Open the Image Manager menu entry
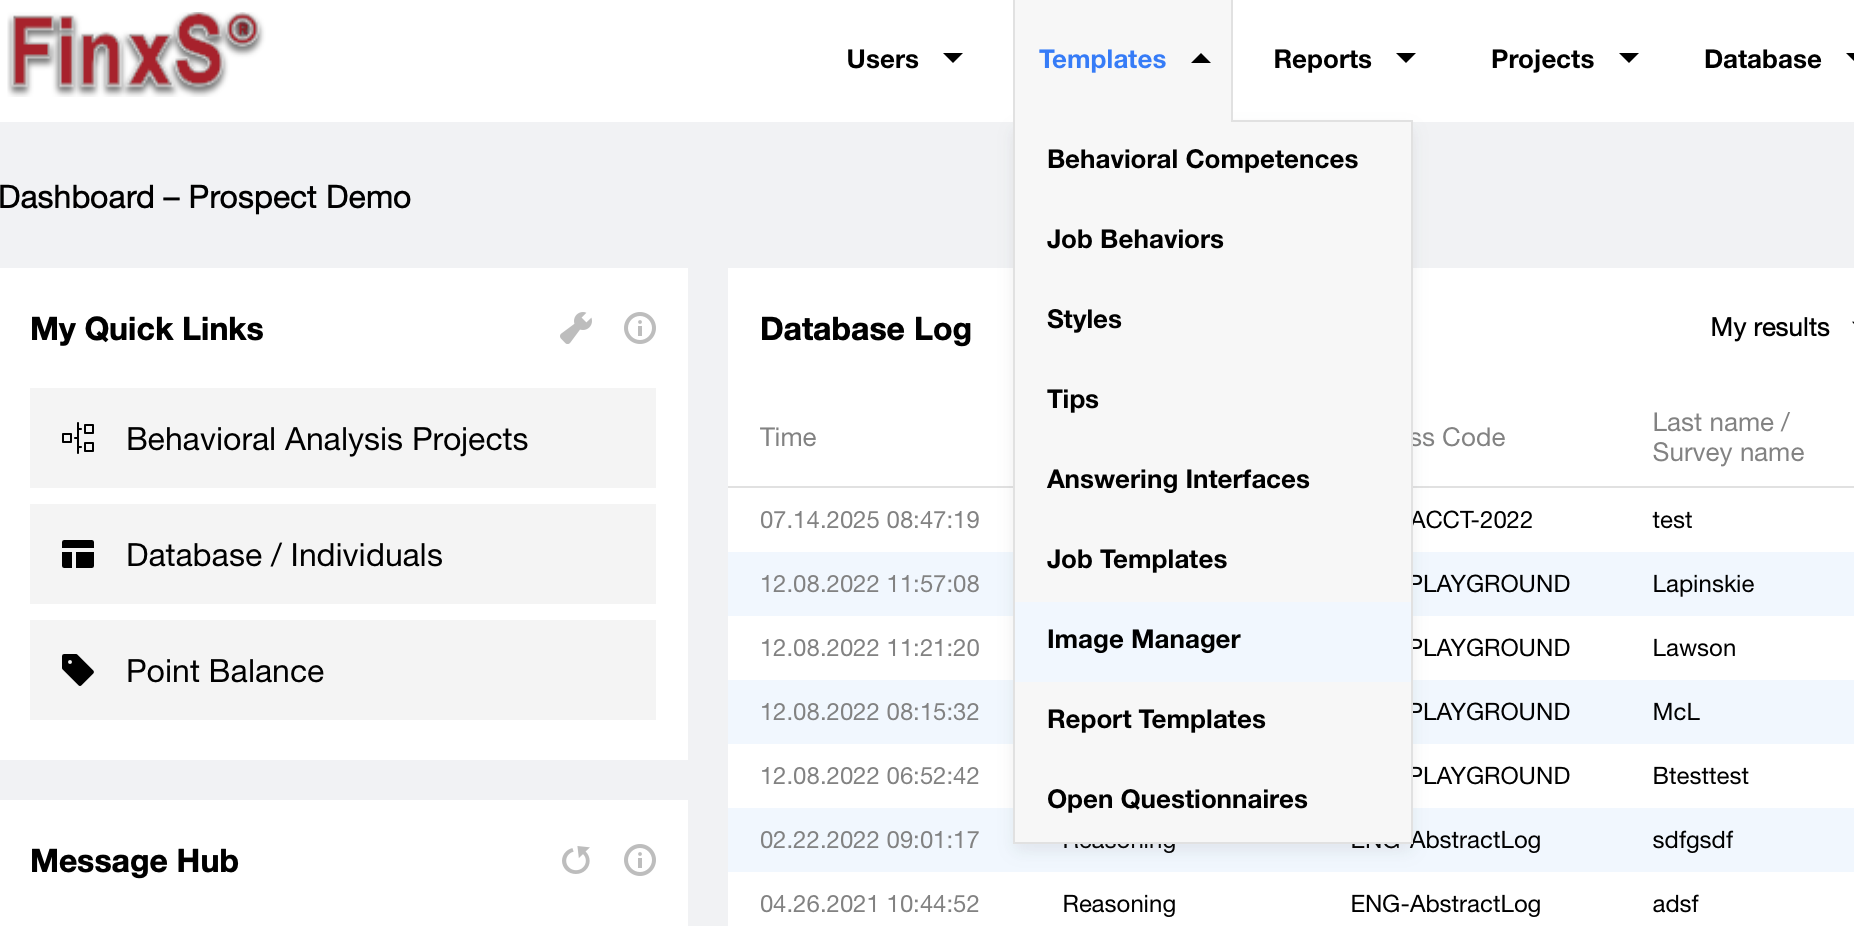1854x926 pixels. click(x=1143, y=639)
